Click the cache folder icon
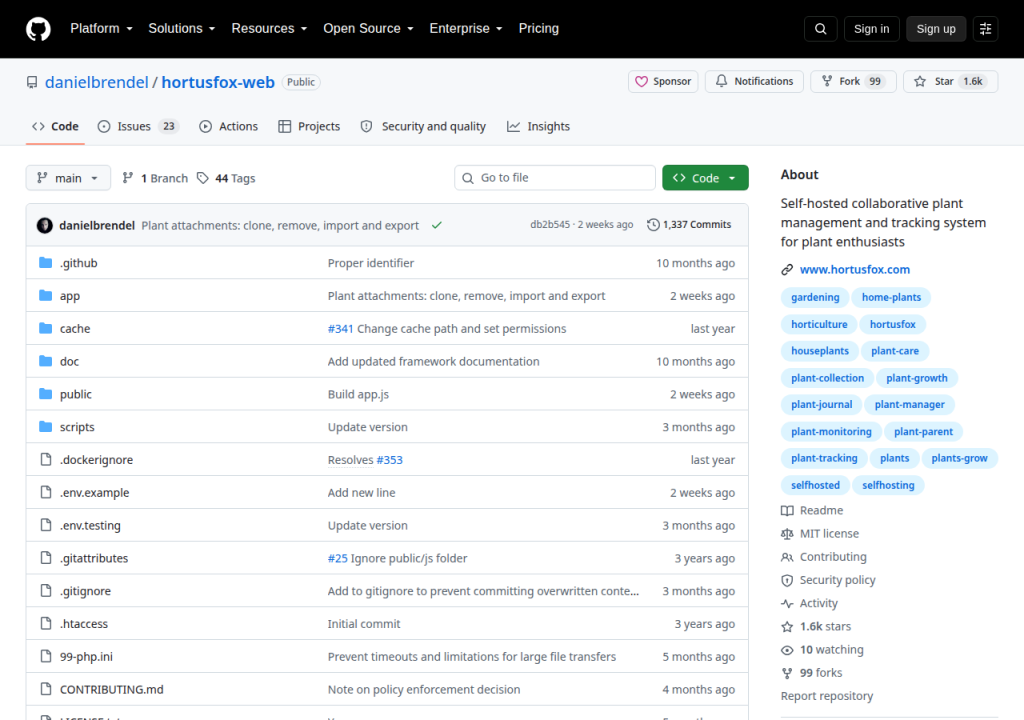Image resolution: width=1024 pixels, height=720 pixels. click(x=46, y=328)
